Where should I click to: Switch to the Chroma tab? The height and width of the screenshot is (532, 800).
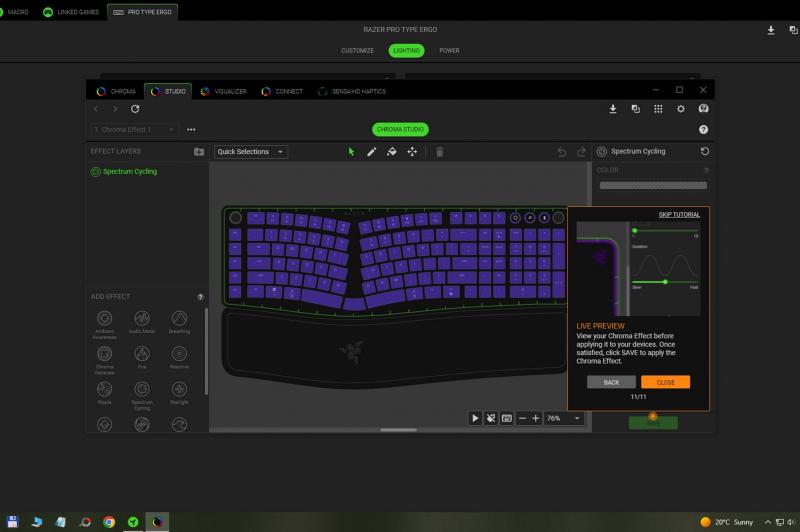(x=116, y=91)
